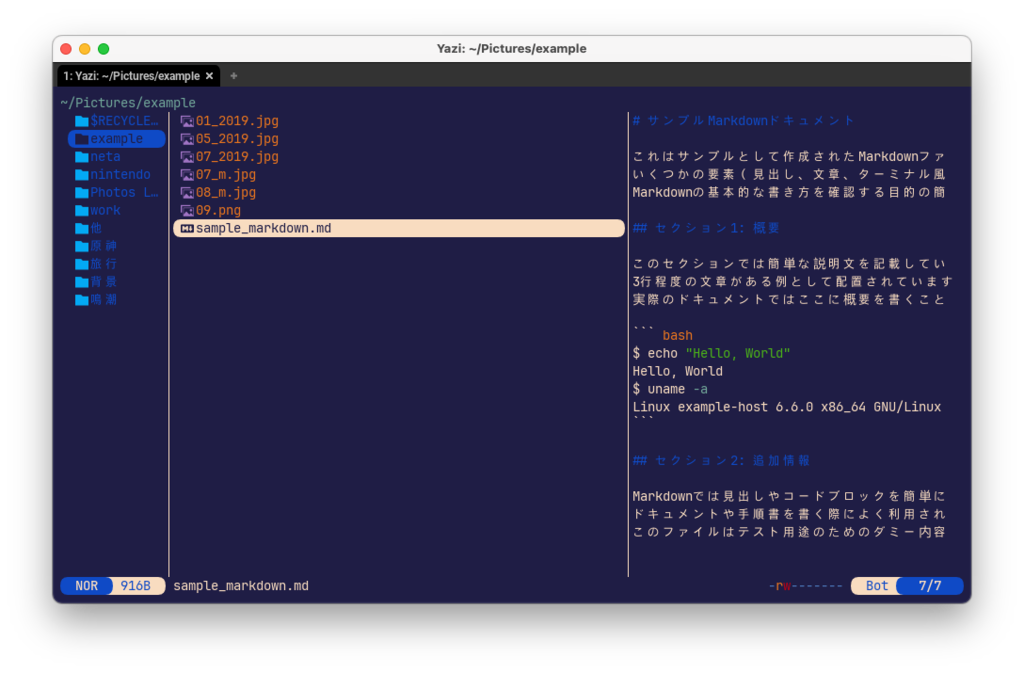The height and width of the screenshot is (673, 1024).
Task: Click preview heading '## セクション2: 追加情報'
Action: pyautogui.click(x=721, y=460)
